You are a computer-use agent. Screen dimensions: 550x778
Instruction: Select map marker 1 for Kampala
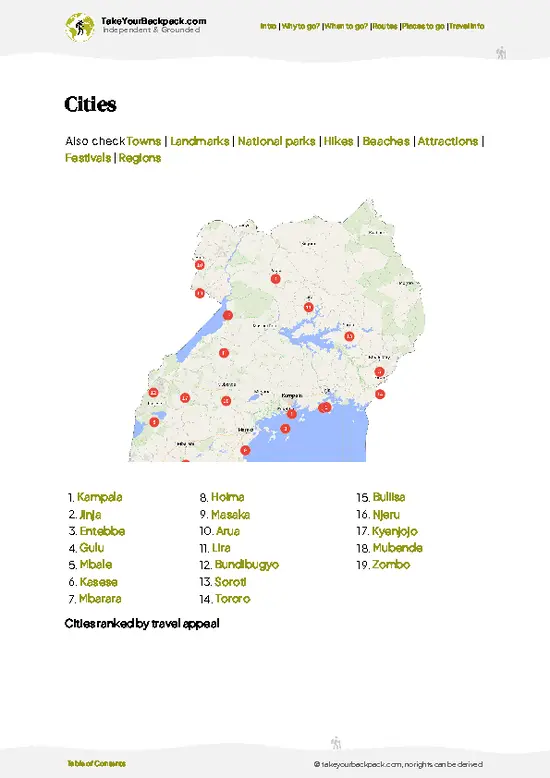[x=292, y=414]
